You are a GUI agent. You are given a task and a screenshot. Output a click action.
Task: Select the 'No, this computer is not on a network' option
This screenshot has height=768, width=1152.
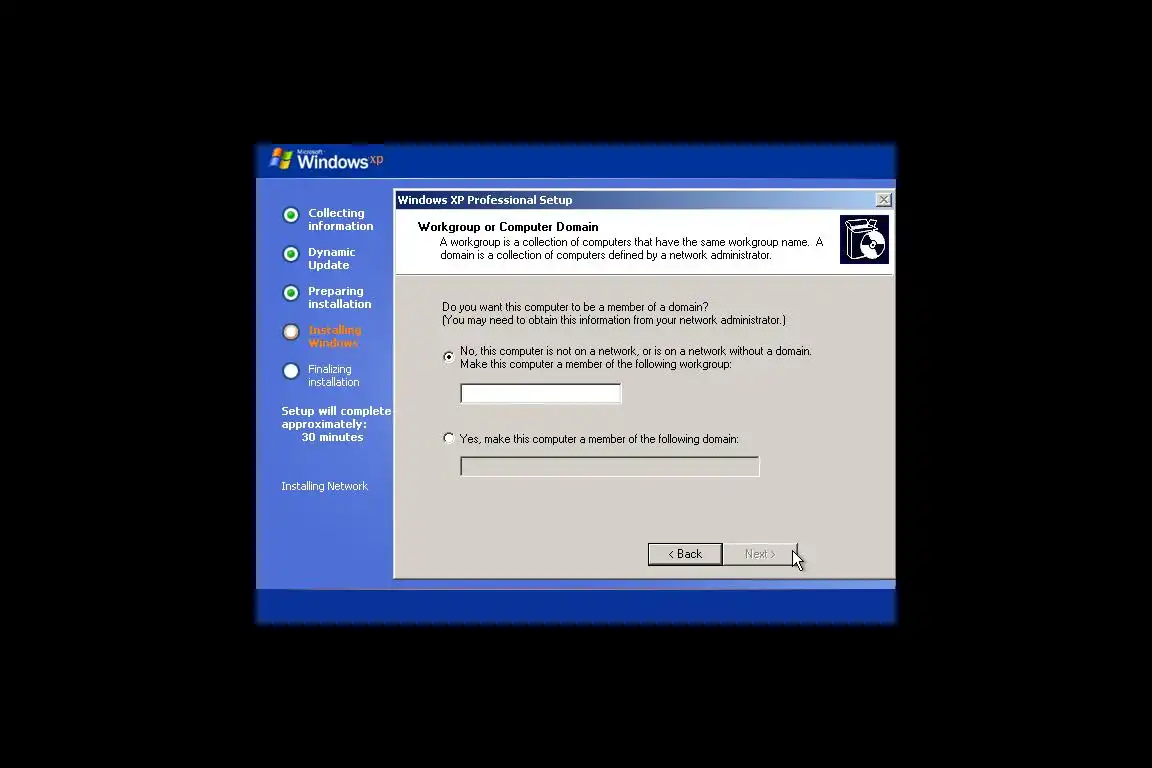449,357
